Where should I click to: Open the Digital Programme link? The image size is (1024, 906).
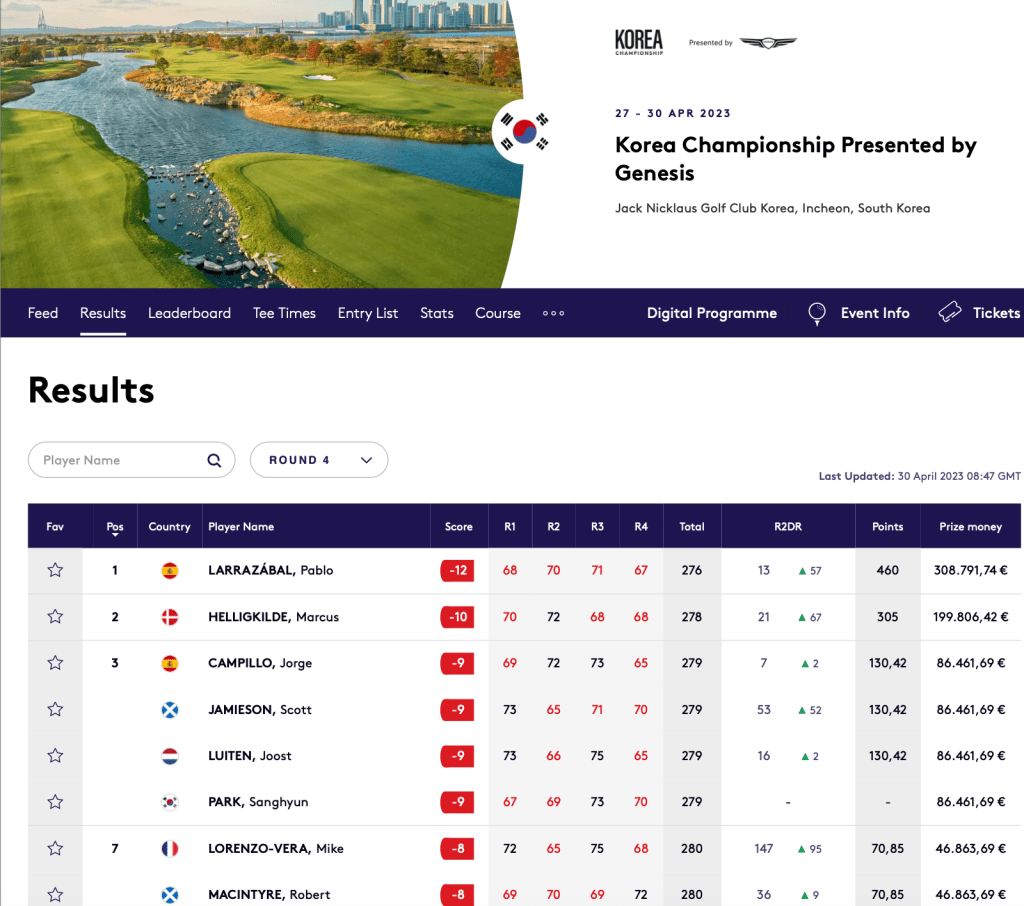click(x=711, y=313)
